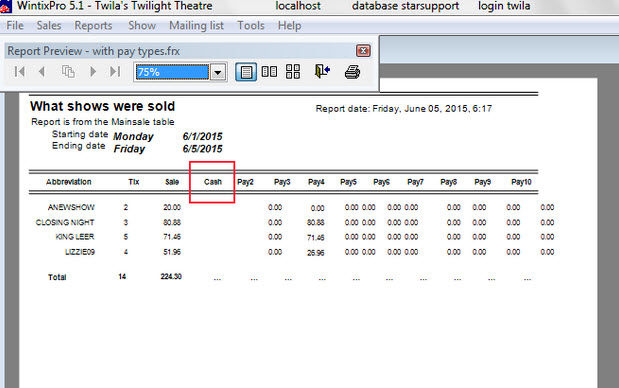Click the Pay8 column header
The image size is (619, 388).
pyautogui.click(x=449, y=182)
